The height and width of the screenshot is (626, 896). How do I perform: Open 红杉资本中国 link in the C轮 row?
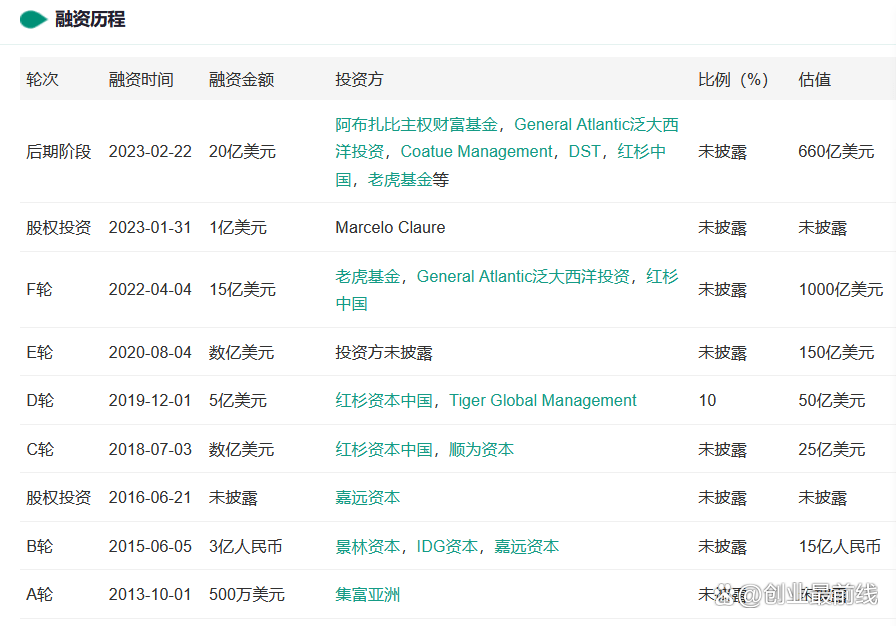[383, 450]
